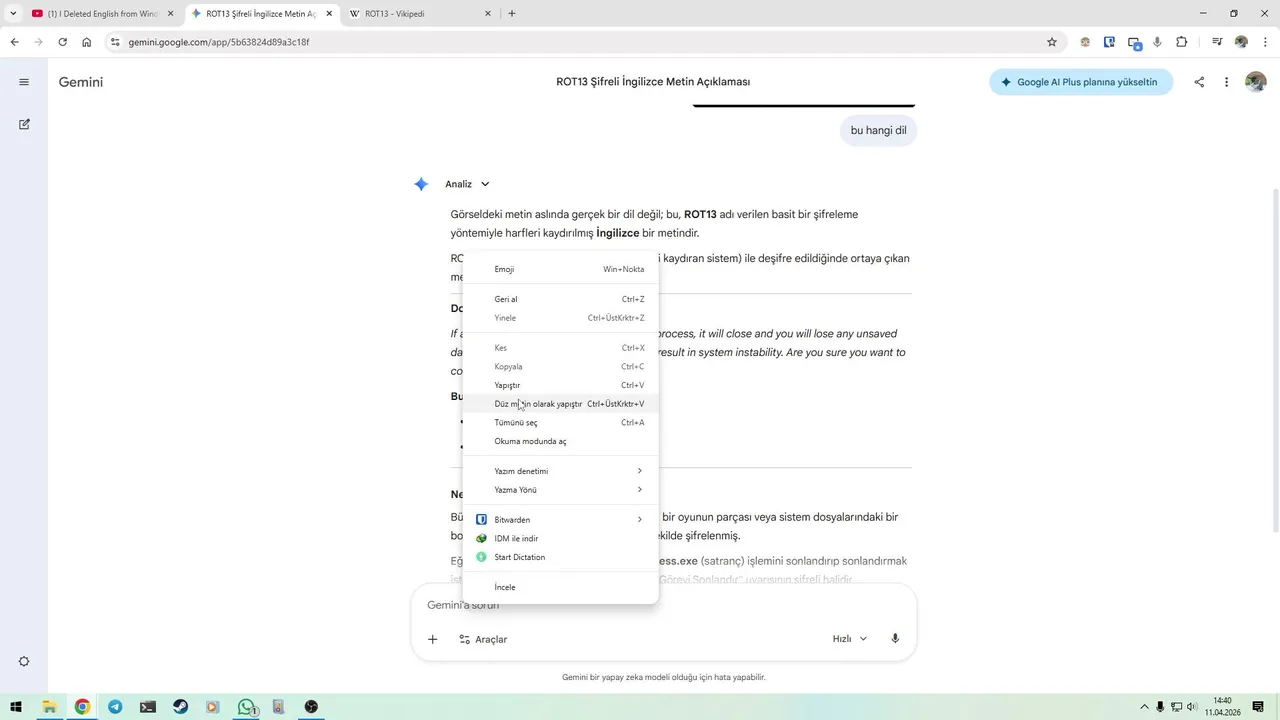Open the Bitwarden extension in Chrome toolbar
Screen dimensions: 1280x720
point(1109,42)
